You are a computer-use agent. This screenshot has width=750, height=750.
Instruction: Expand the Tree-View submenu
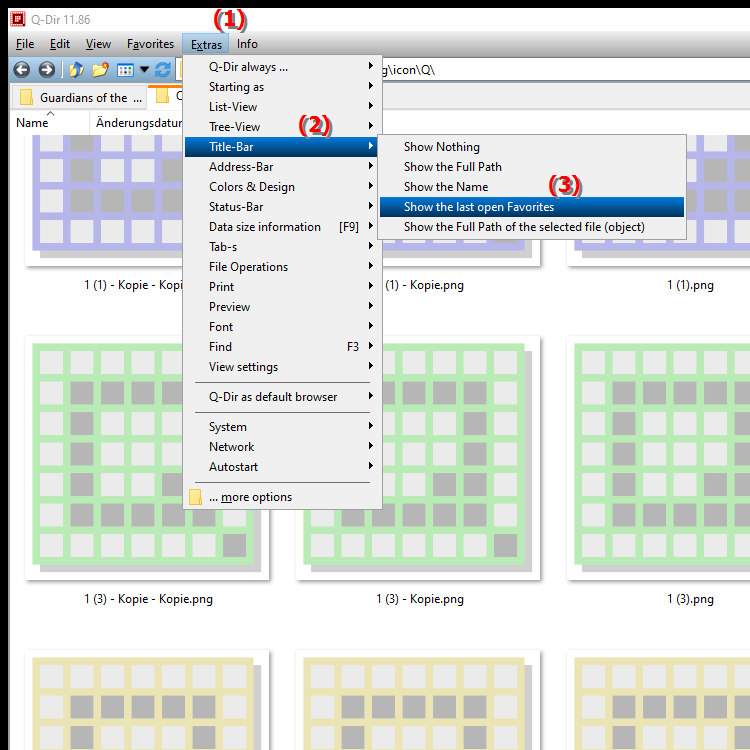tap(283, 127)
